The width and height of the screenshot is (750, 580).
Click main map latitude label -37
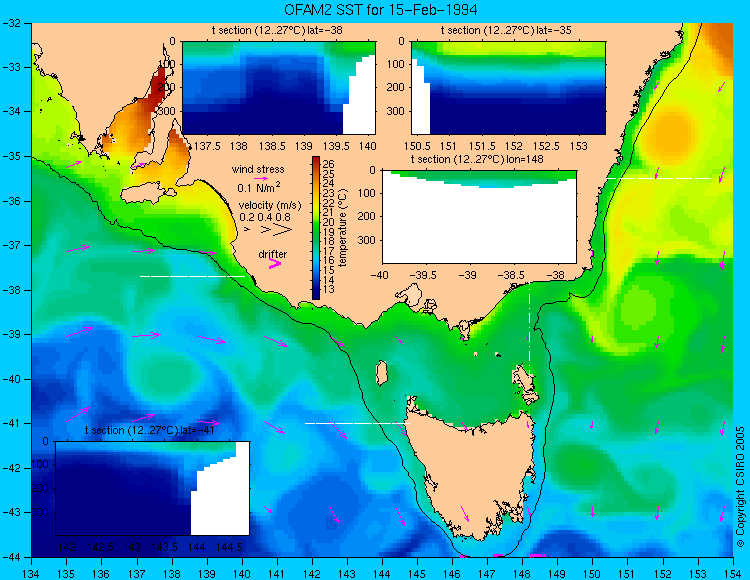pyautogui.click(x=11, y=246)
